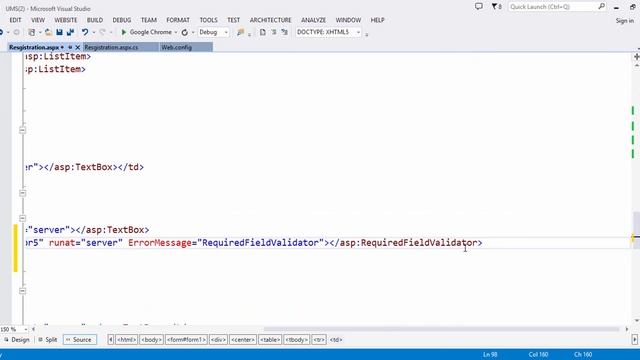Open the VIEW menu
640x360 pixels.
[x=38, y=20]
